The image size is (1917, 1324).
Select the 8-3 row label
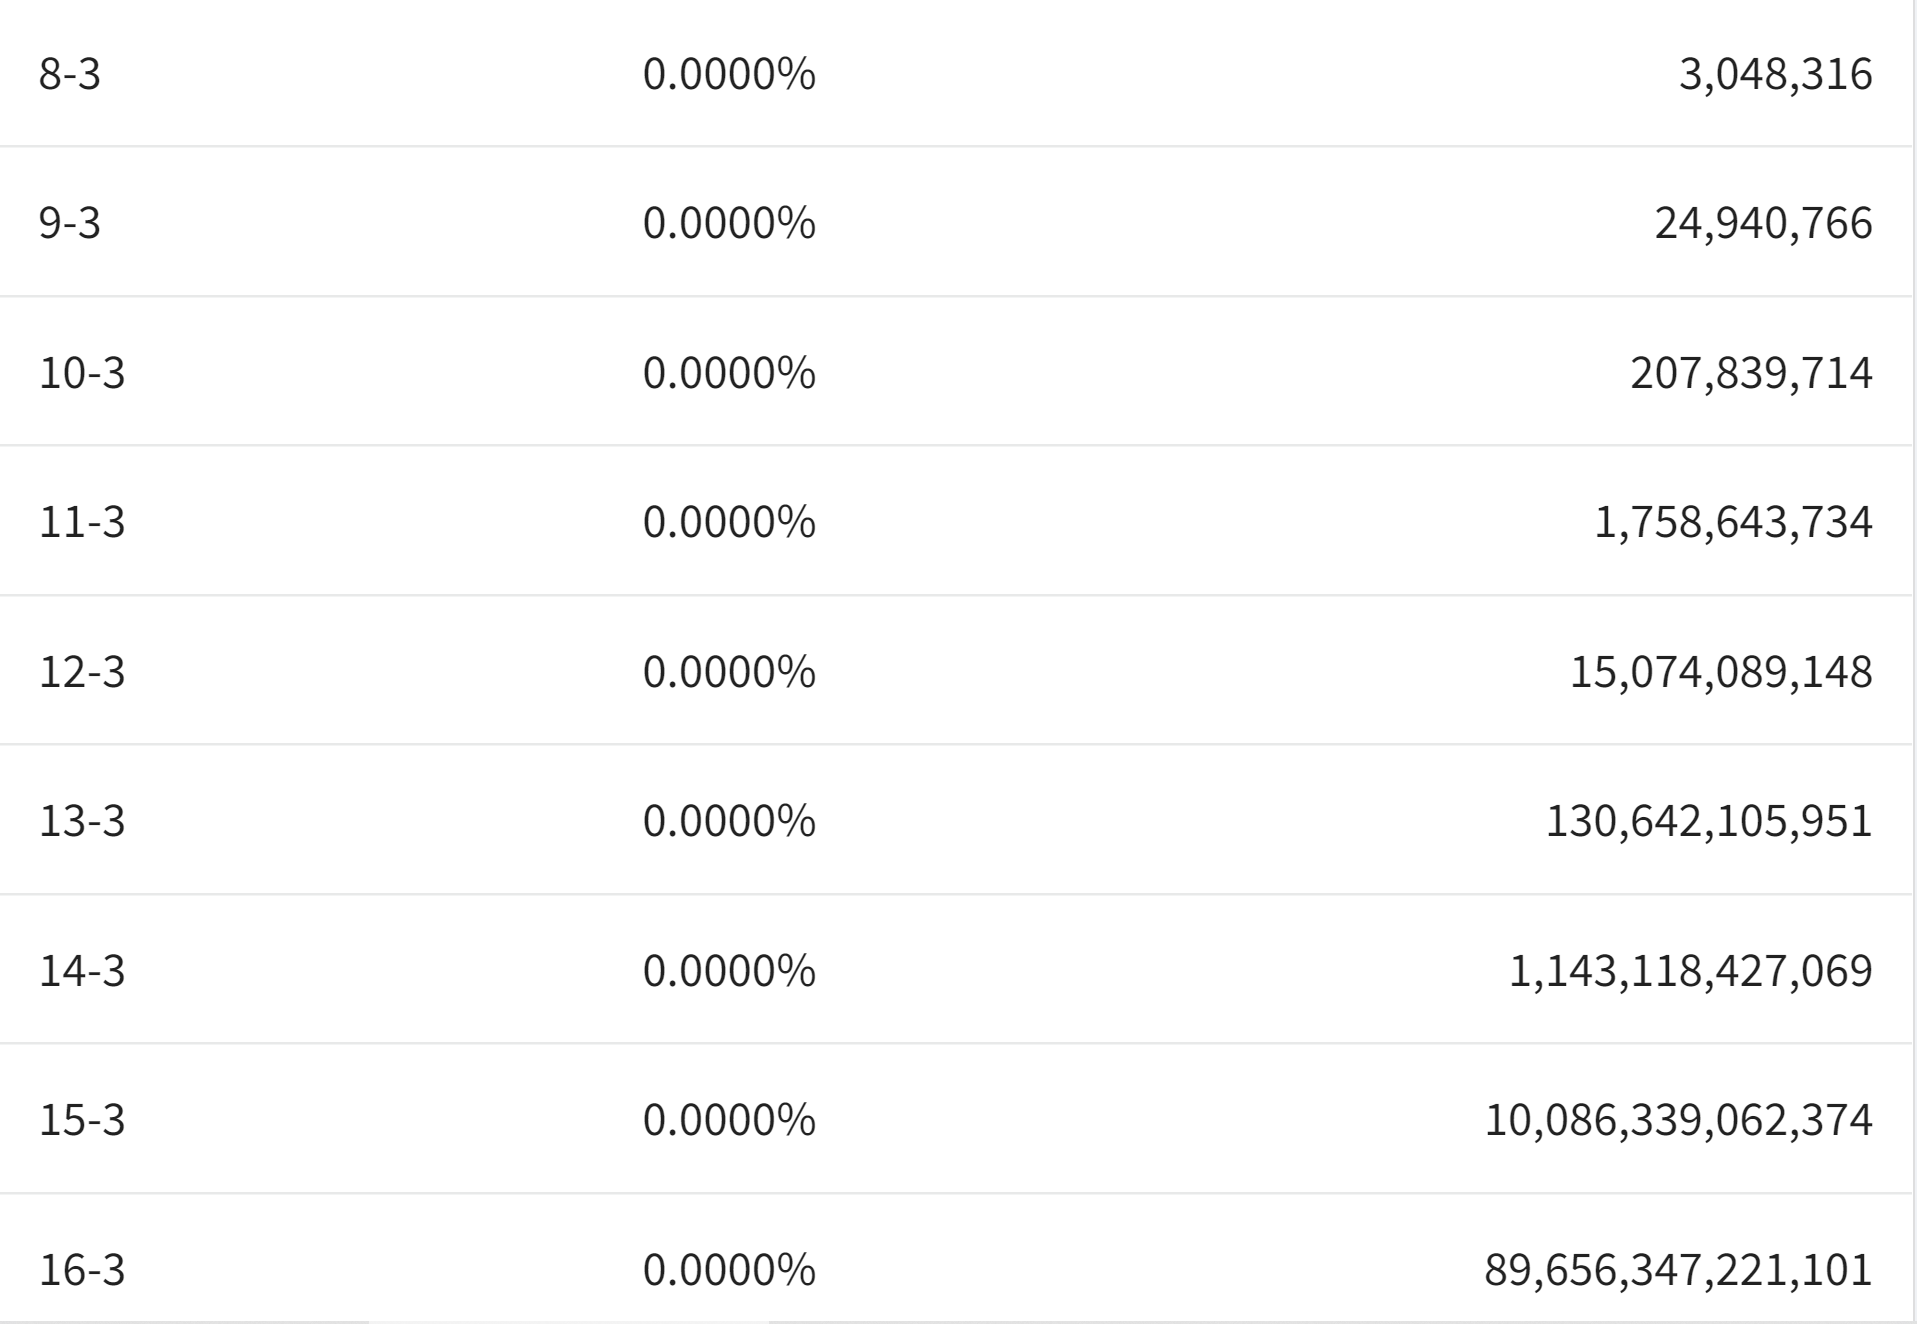(70, 74)
